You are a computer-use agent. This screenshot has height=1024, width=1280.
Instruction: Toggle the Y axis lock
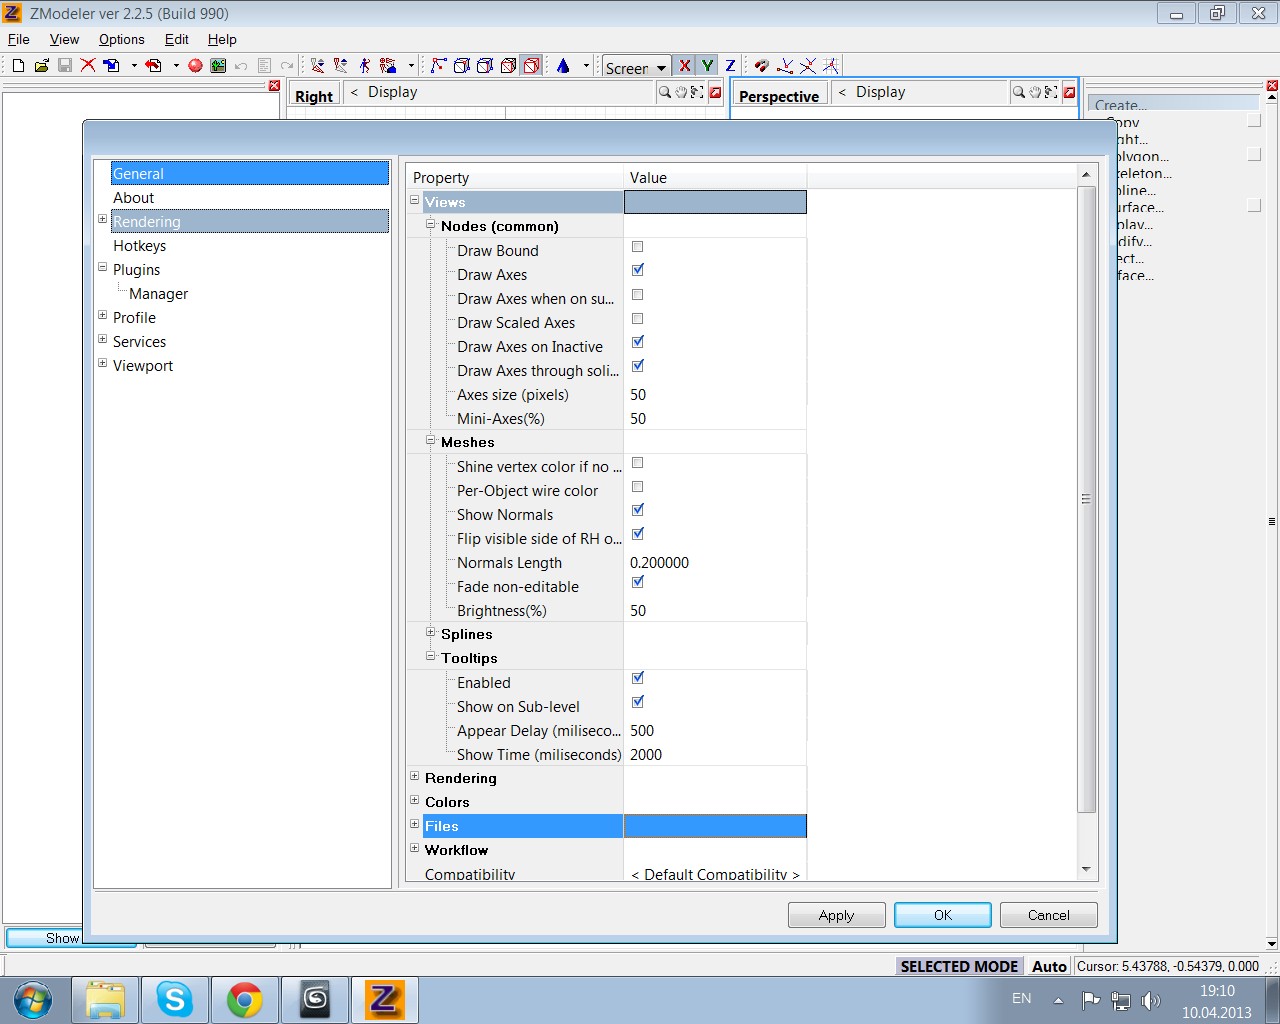click(707, 66)
